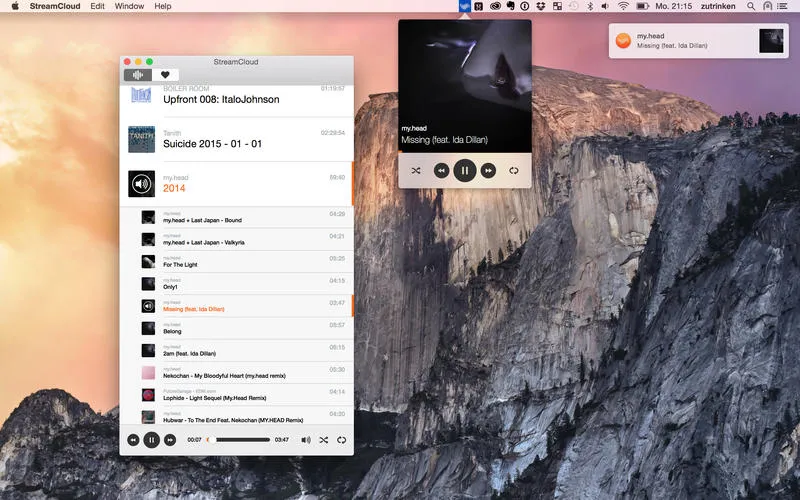
Task: Open the Window menu
Action: [129, 6]
